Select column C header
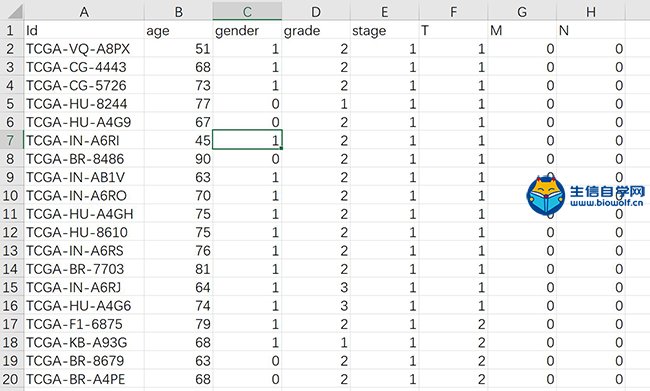The width and height of the screenshot is (650, 391). (x=247, y=12)
